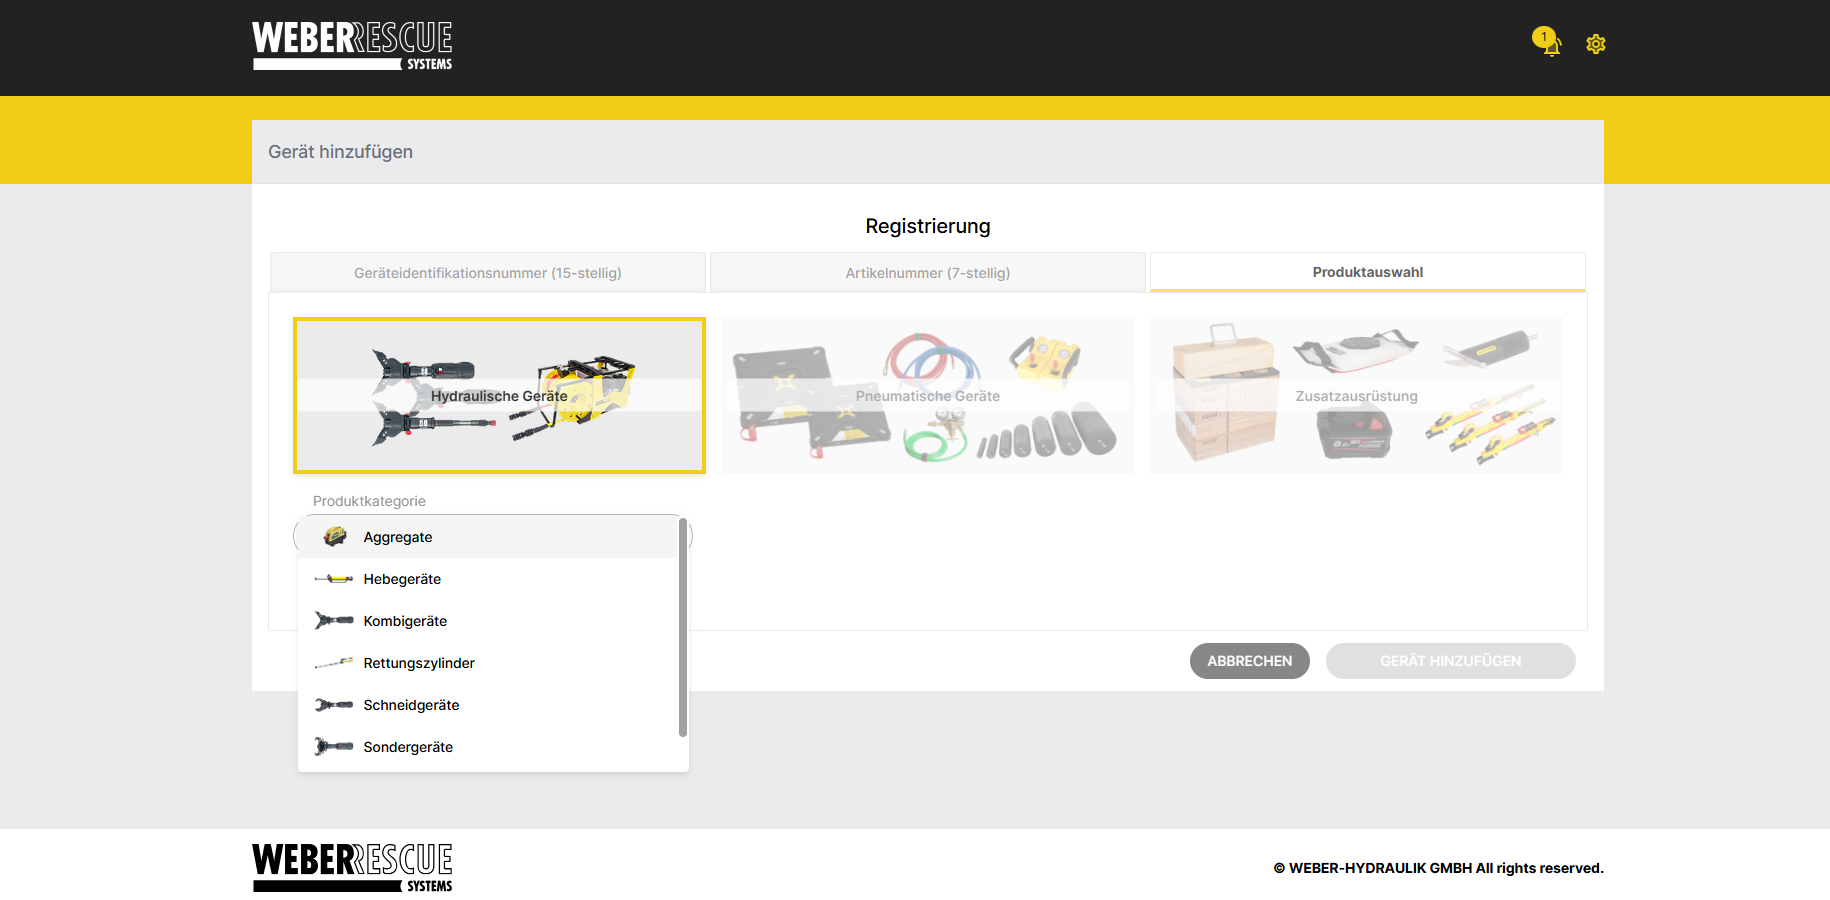Click the Hebegeräte spreader icon
This screenshot has width=1830, height=900.
(334, 579)
